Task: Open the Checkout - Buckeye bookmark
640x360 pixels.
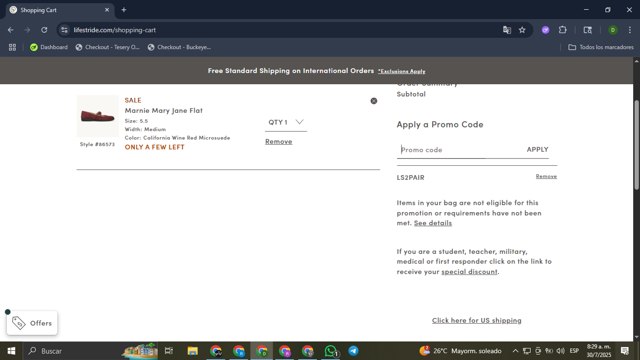Action: click(179, 47)
